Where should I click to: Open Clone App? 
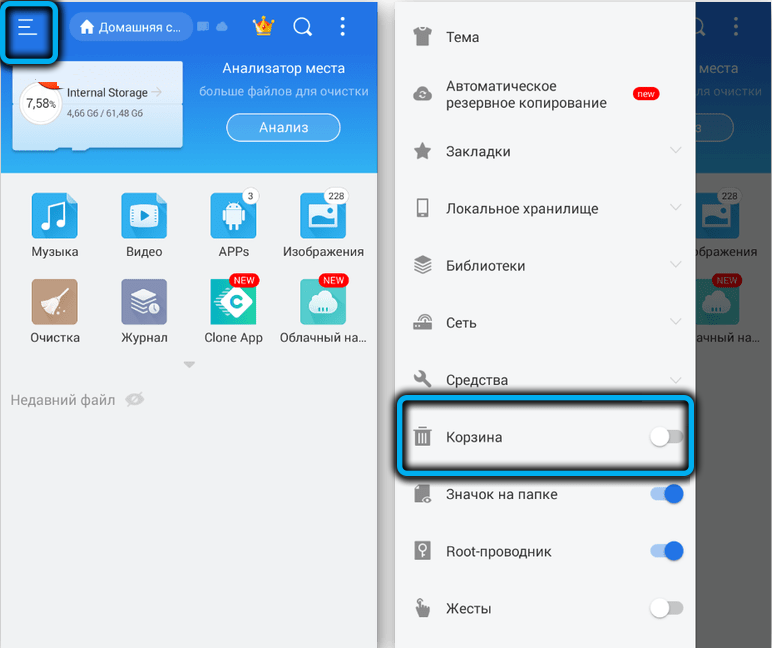(x=233, y=309)
